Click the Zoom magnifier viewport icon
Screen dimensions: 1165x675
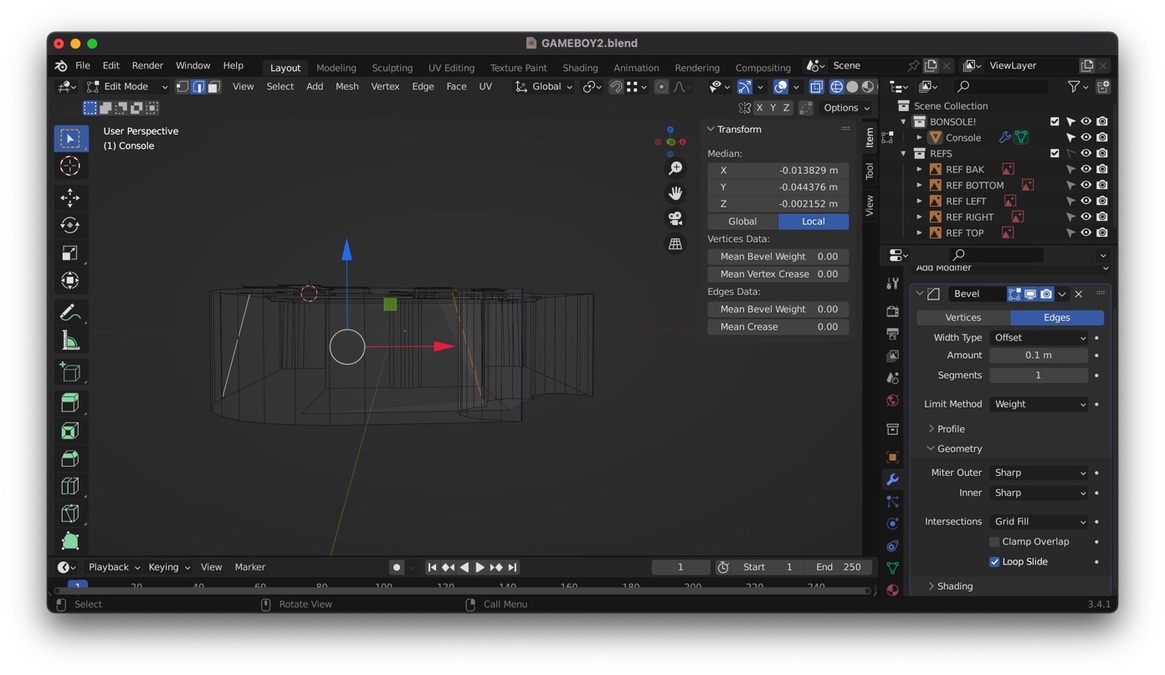tap(675, 169)
